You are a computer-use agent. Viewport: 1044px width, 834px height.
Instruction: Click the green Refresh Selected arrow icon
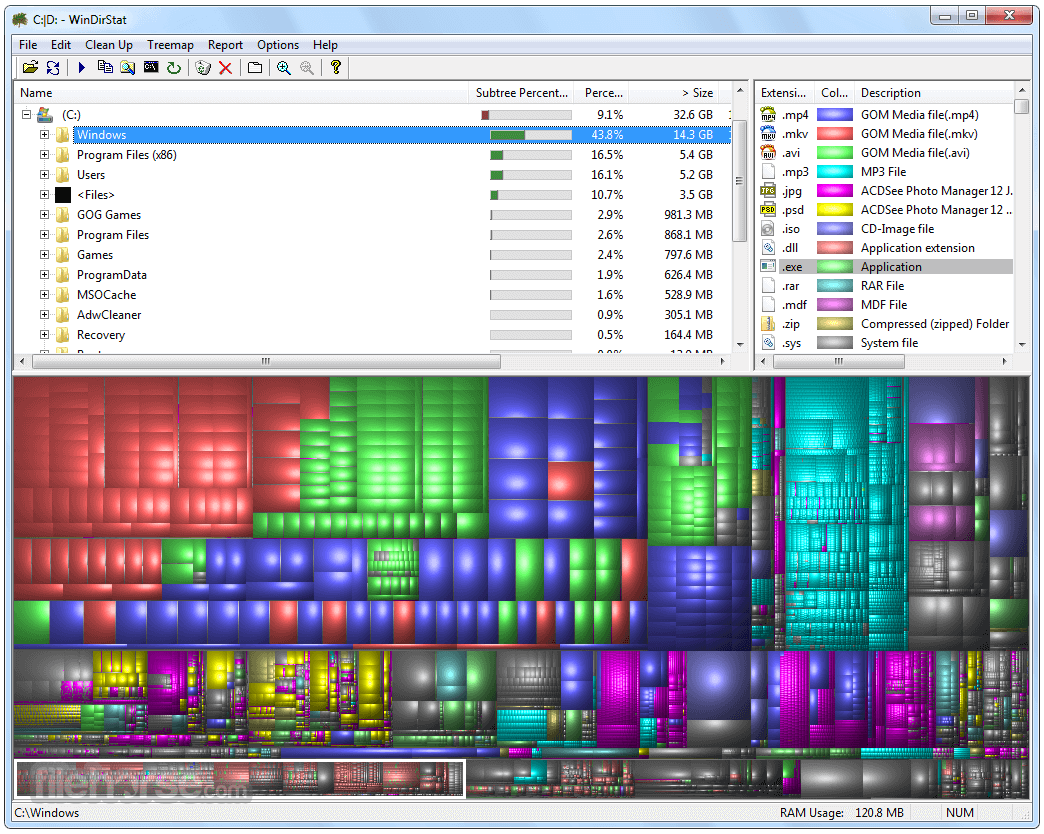(x=174, y=67)
